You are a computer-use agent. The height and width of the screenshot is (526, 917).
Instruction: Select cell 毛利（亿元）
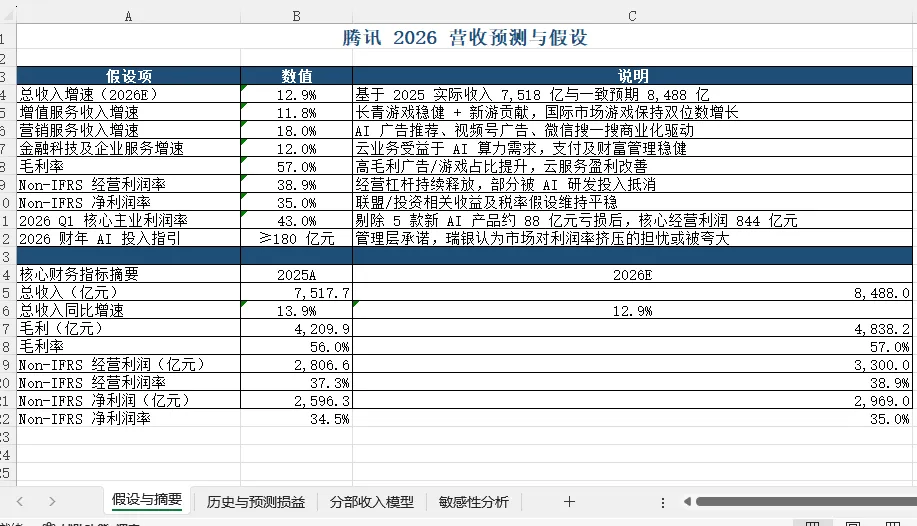click(129, 329)
